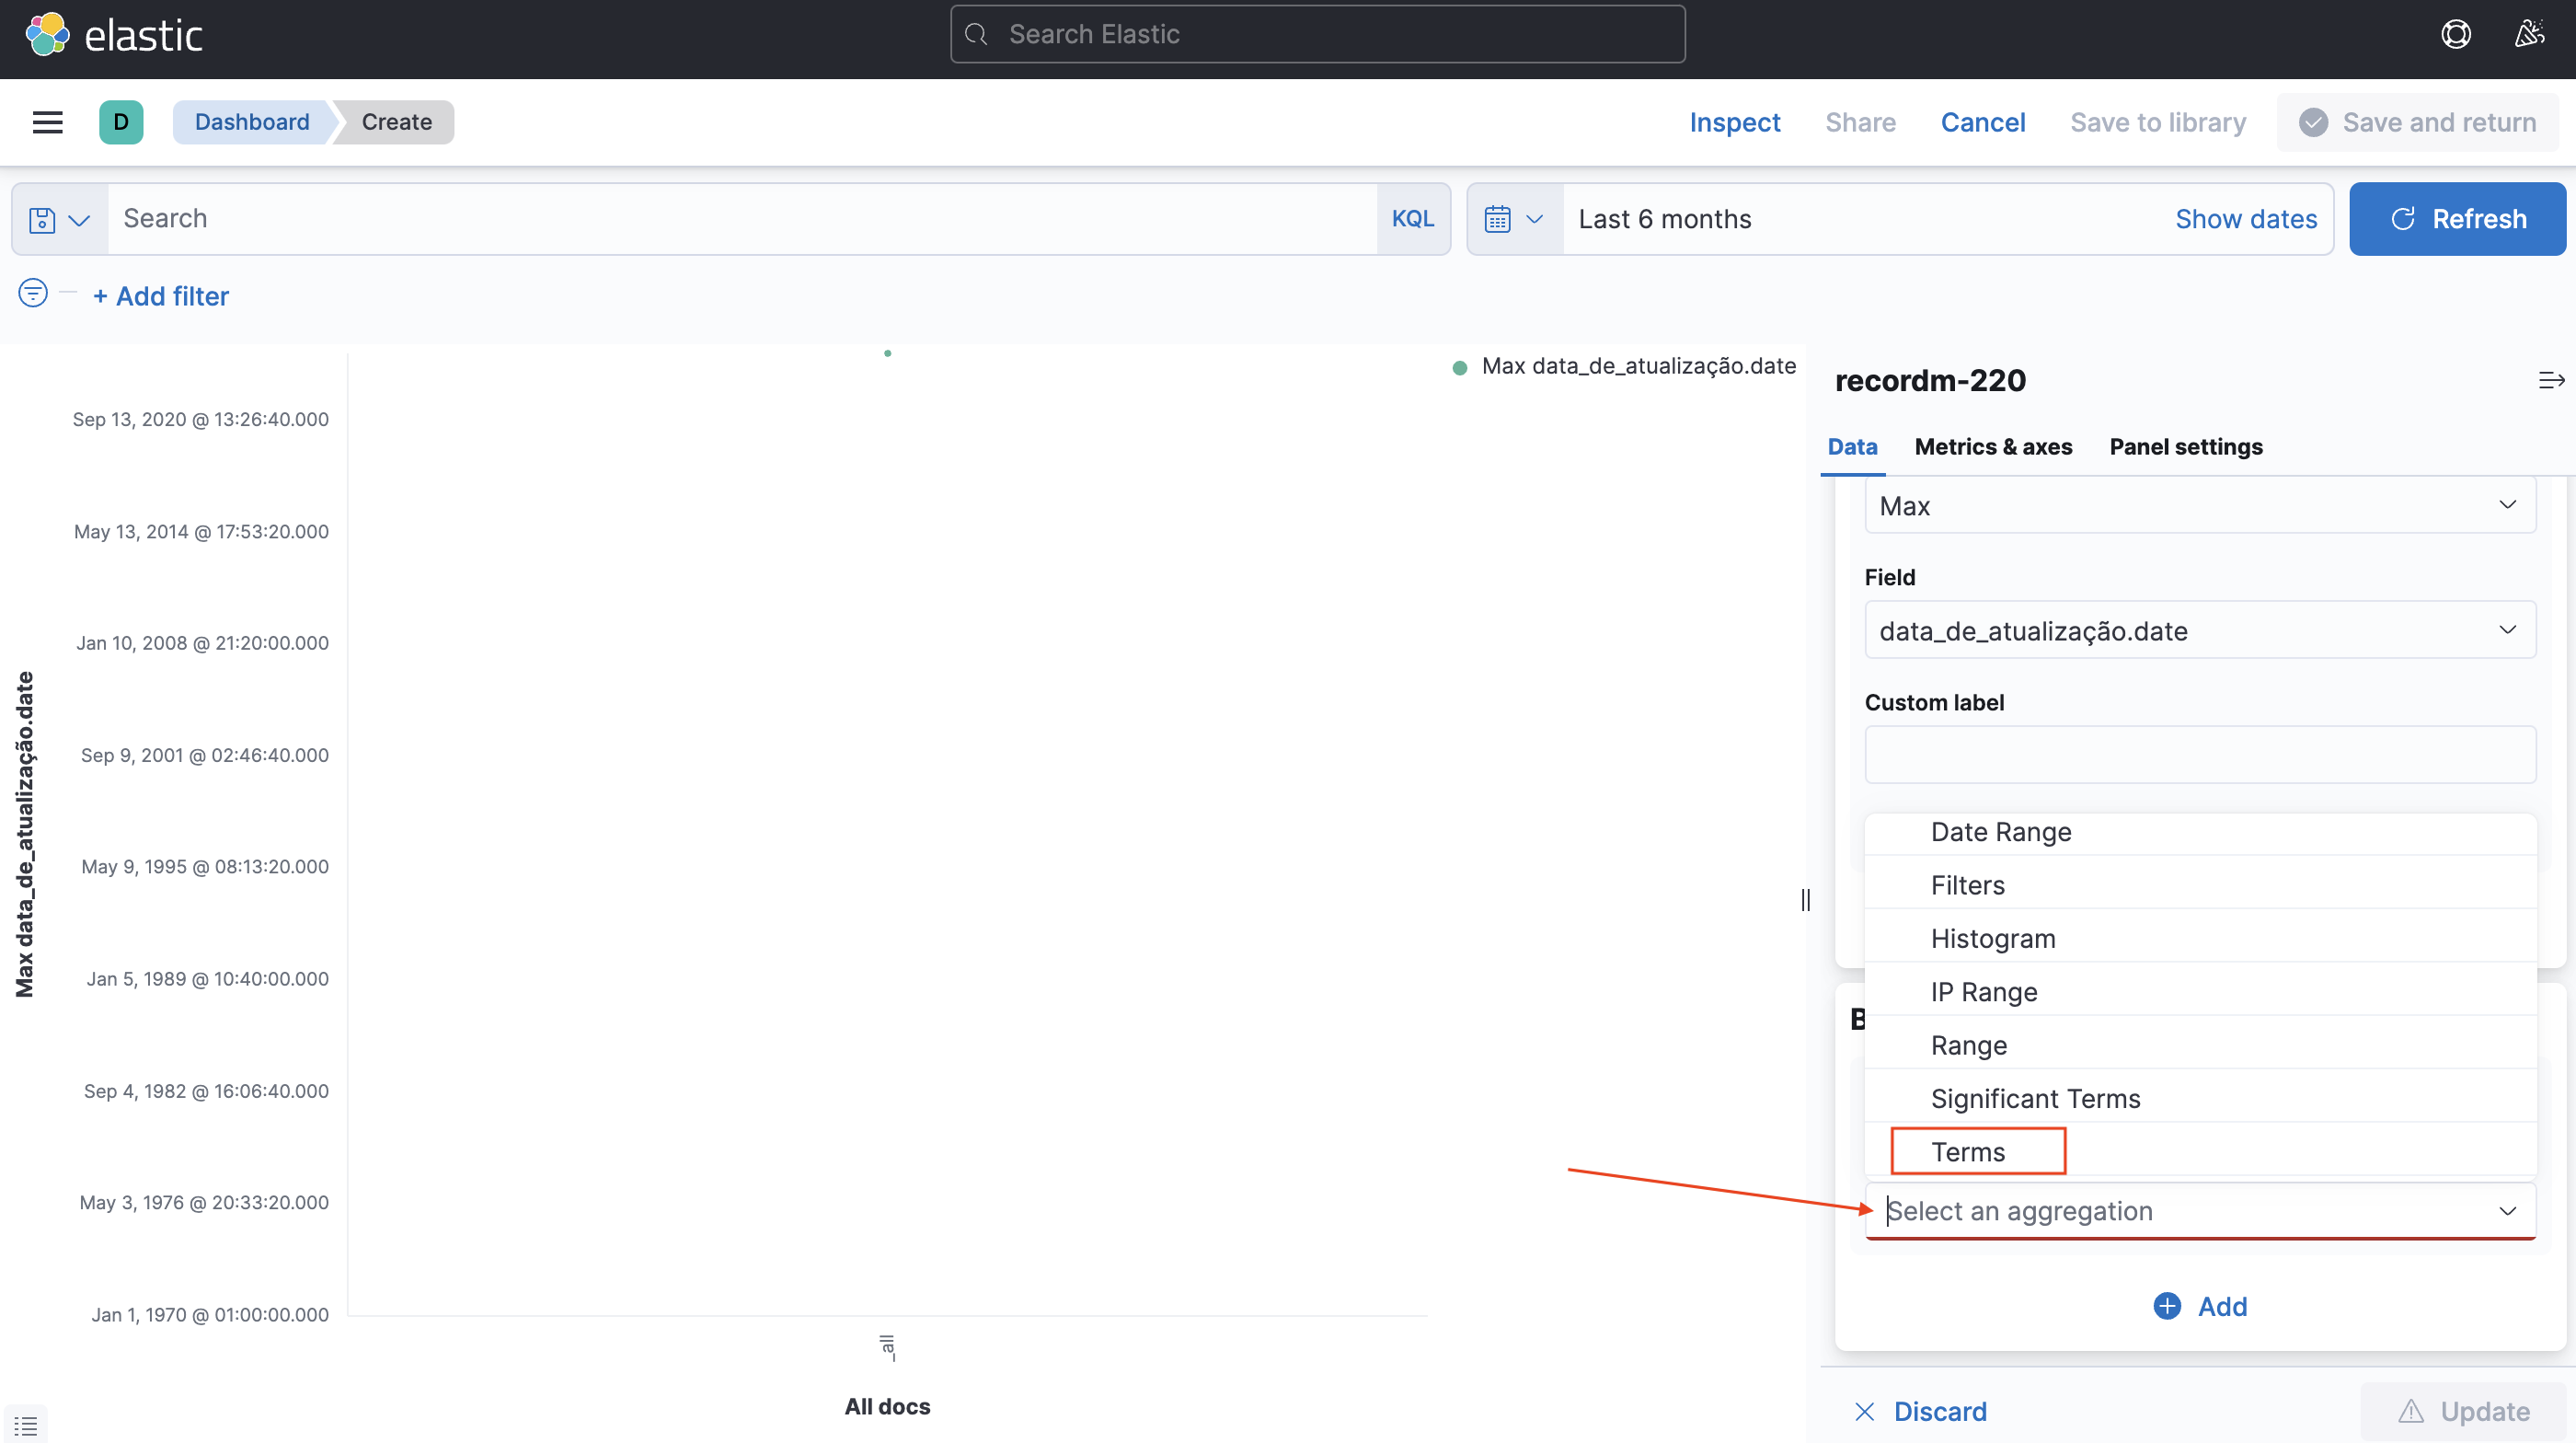The image size is (2576, 1443).
Task: Click the plus icon beside Add
Action: click(x=2166, y=1306)
